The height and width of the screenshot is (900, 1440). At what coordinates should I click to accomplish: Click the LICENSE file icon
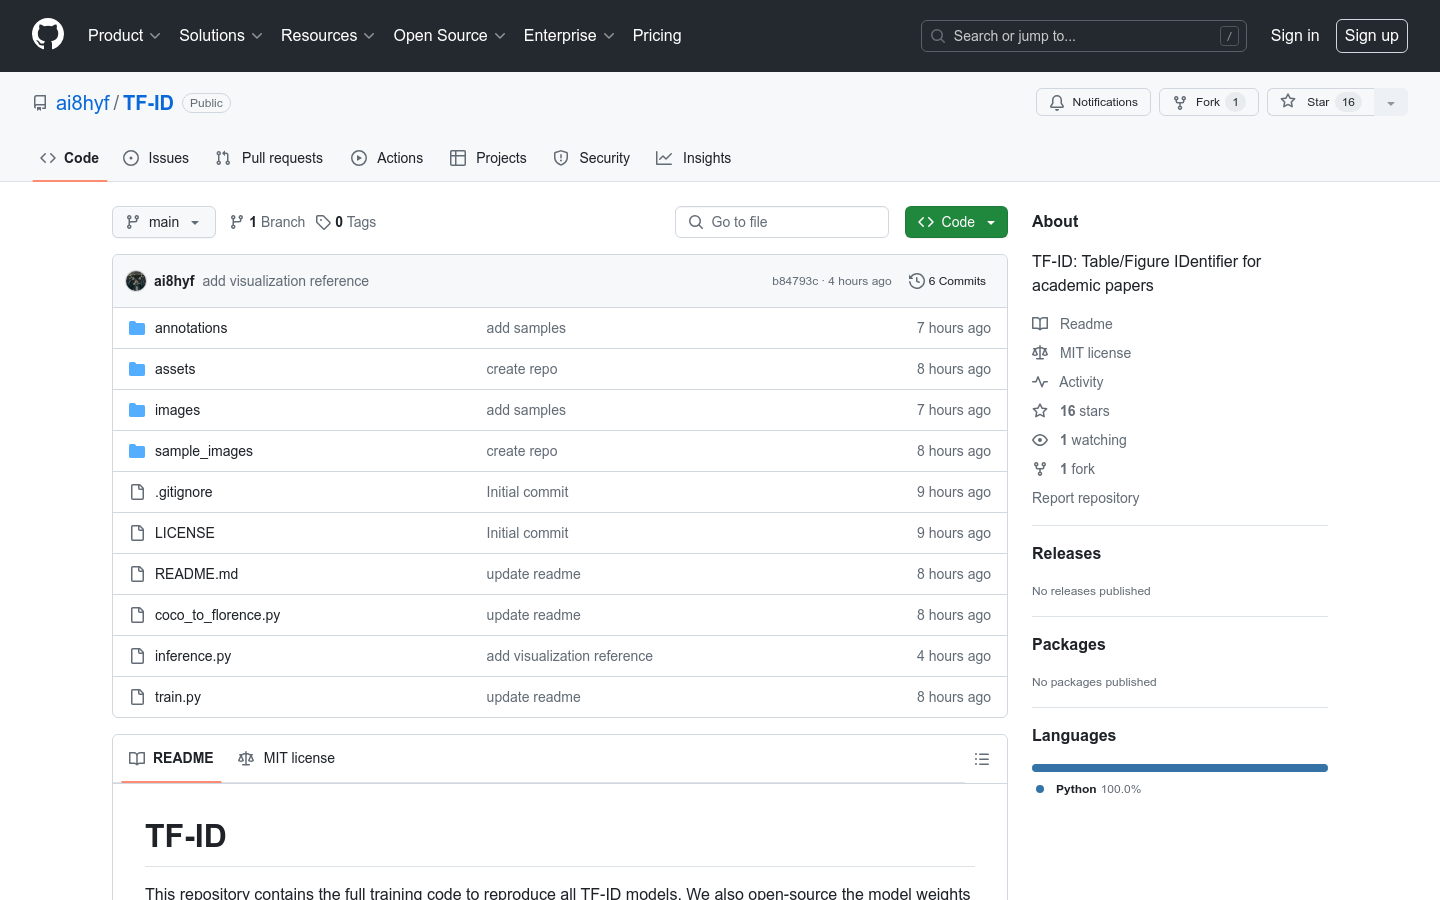pyautogui.click(x=137, y=533)
